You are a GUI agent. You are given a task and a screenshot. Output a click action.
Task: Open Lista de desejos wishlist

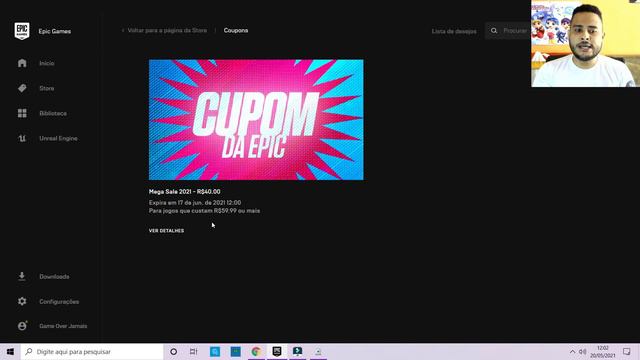tap(454, 31)
